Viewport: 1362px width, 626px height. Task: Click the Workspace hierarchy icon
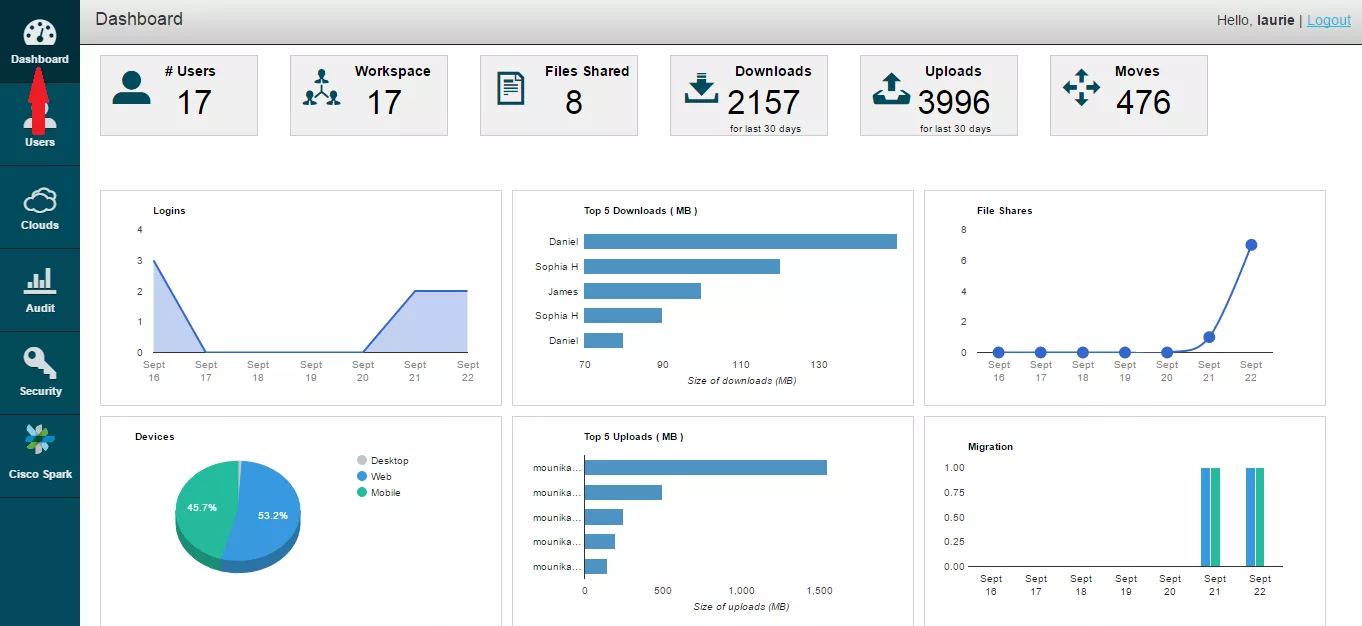[321, 88]
